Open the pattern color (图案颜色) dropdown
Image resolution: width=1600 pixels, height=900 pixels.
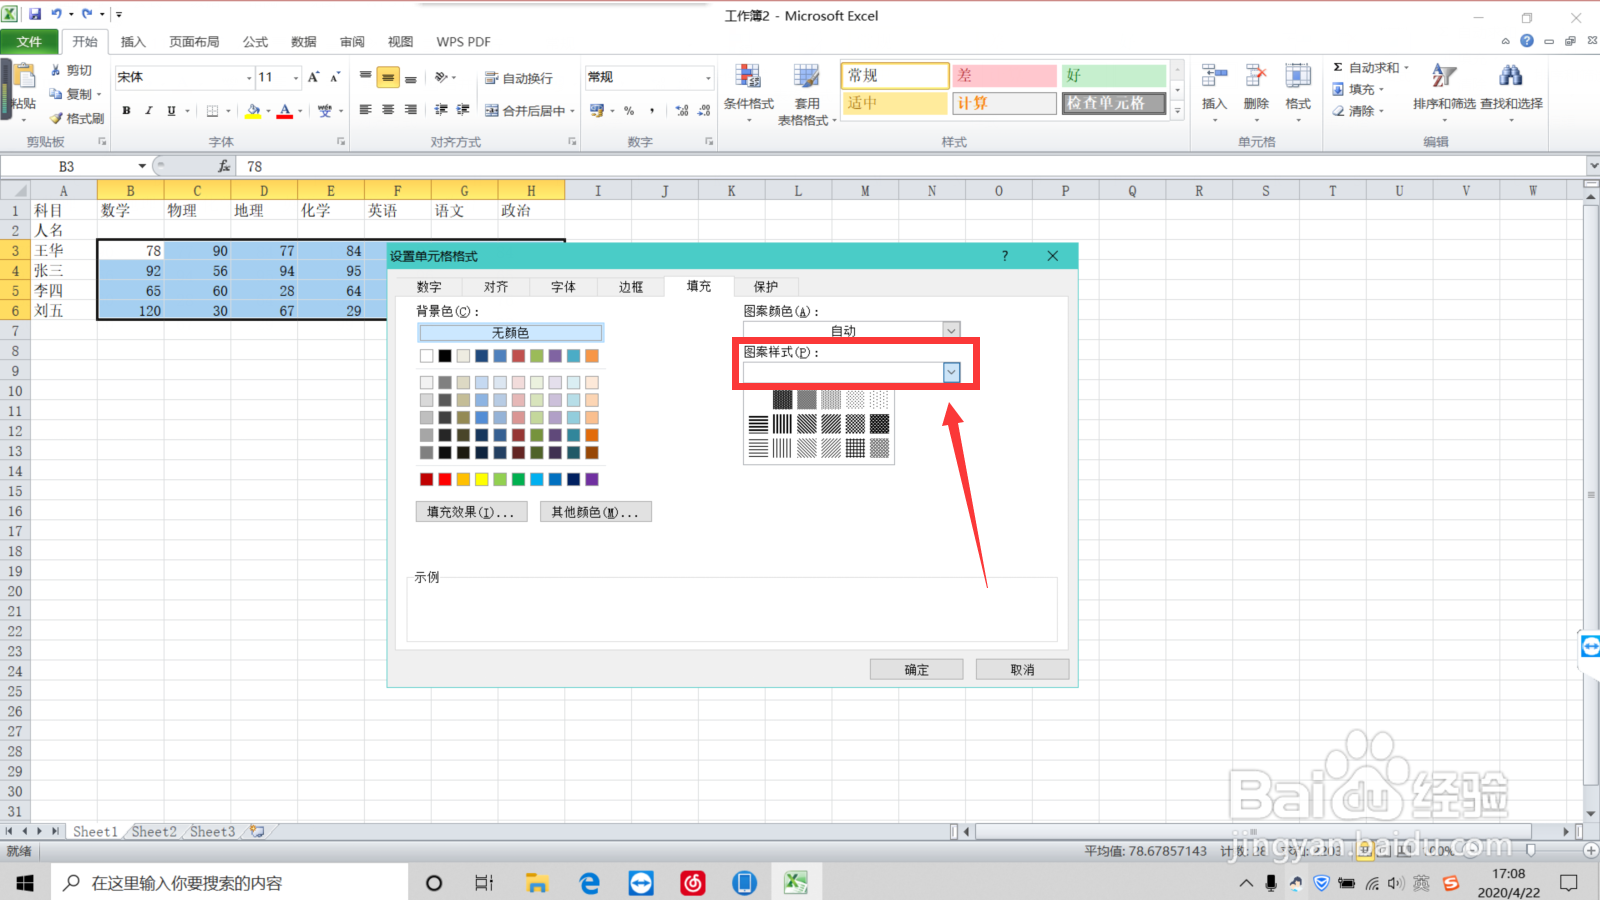point(951,330)
